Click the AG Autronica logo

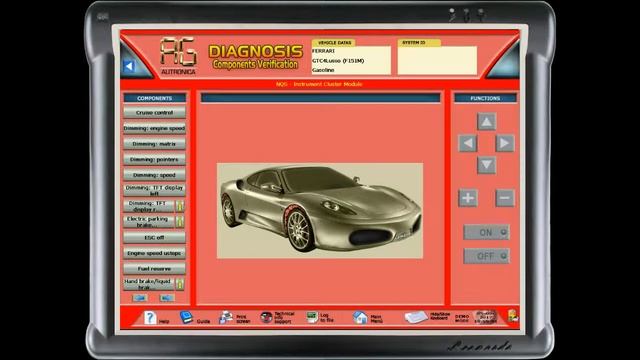click(x=178, y=56)
